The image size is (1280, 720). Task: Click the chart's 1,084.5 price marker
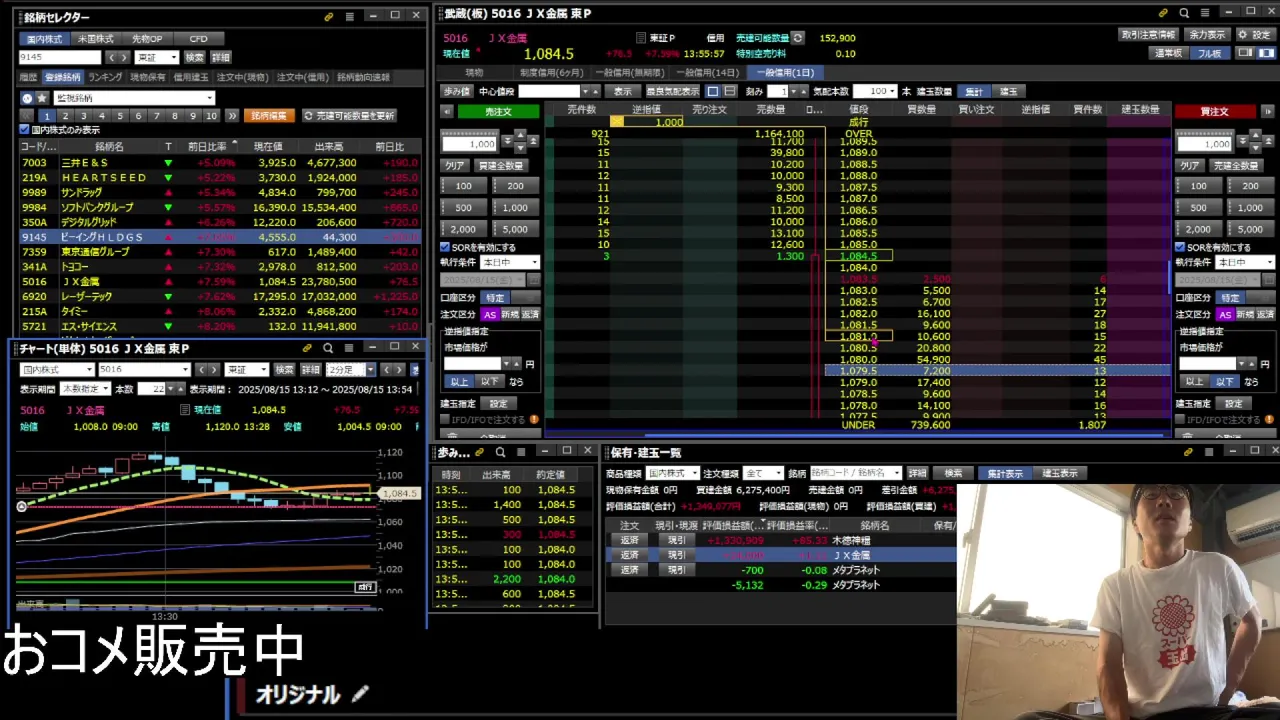(400, 493)
